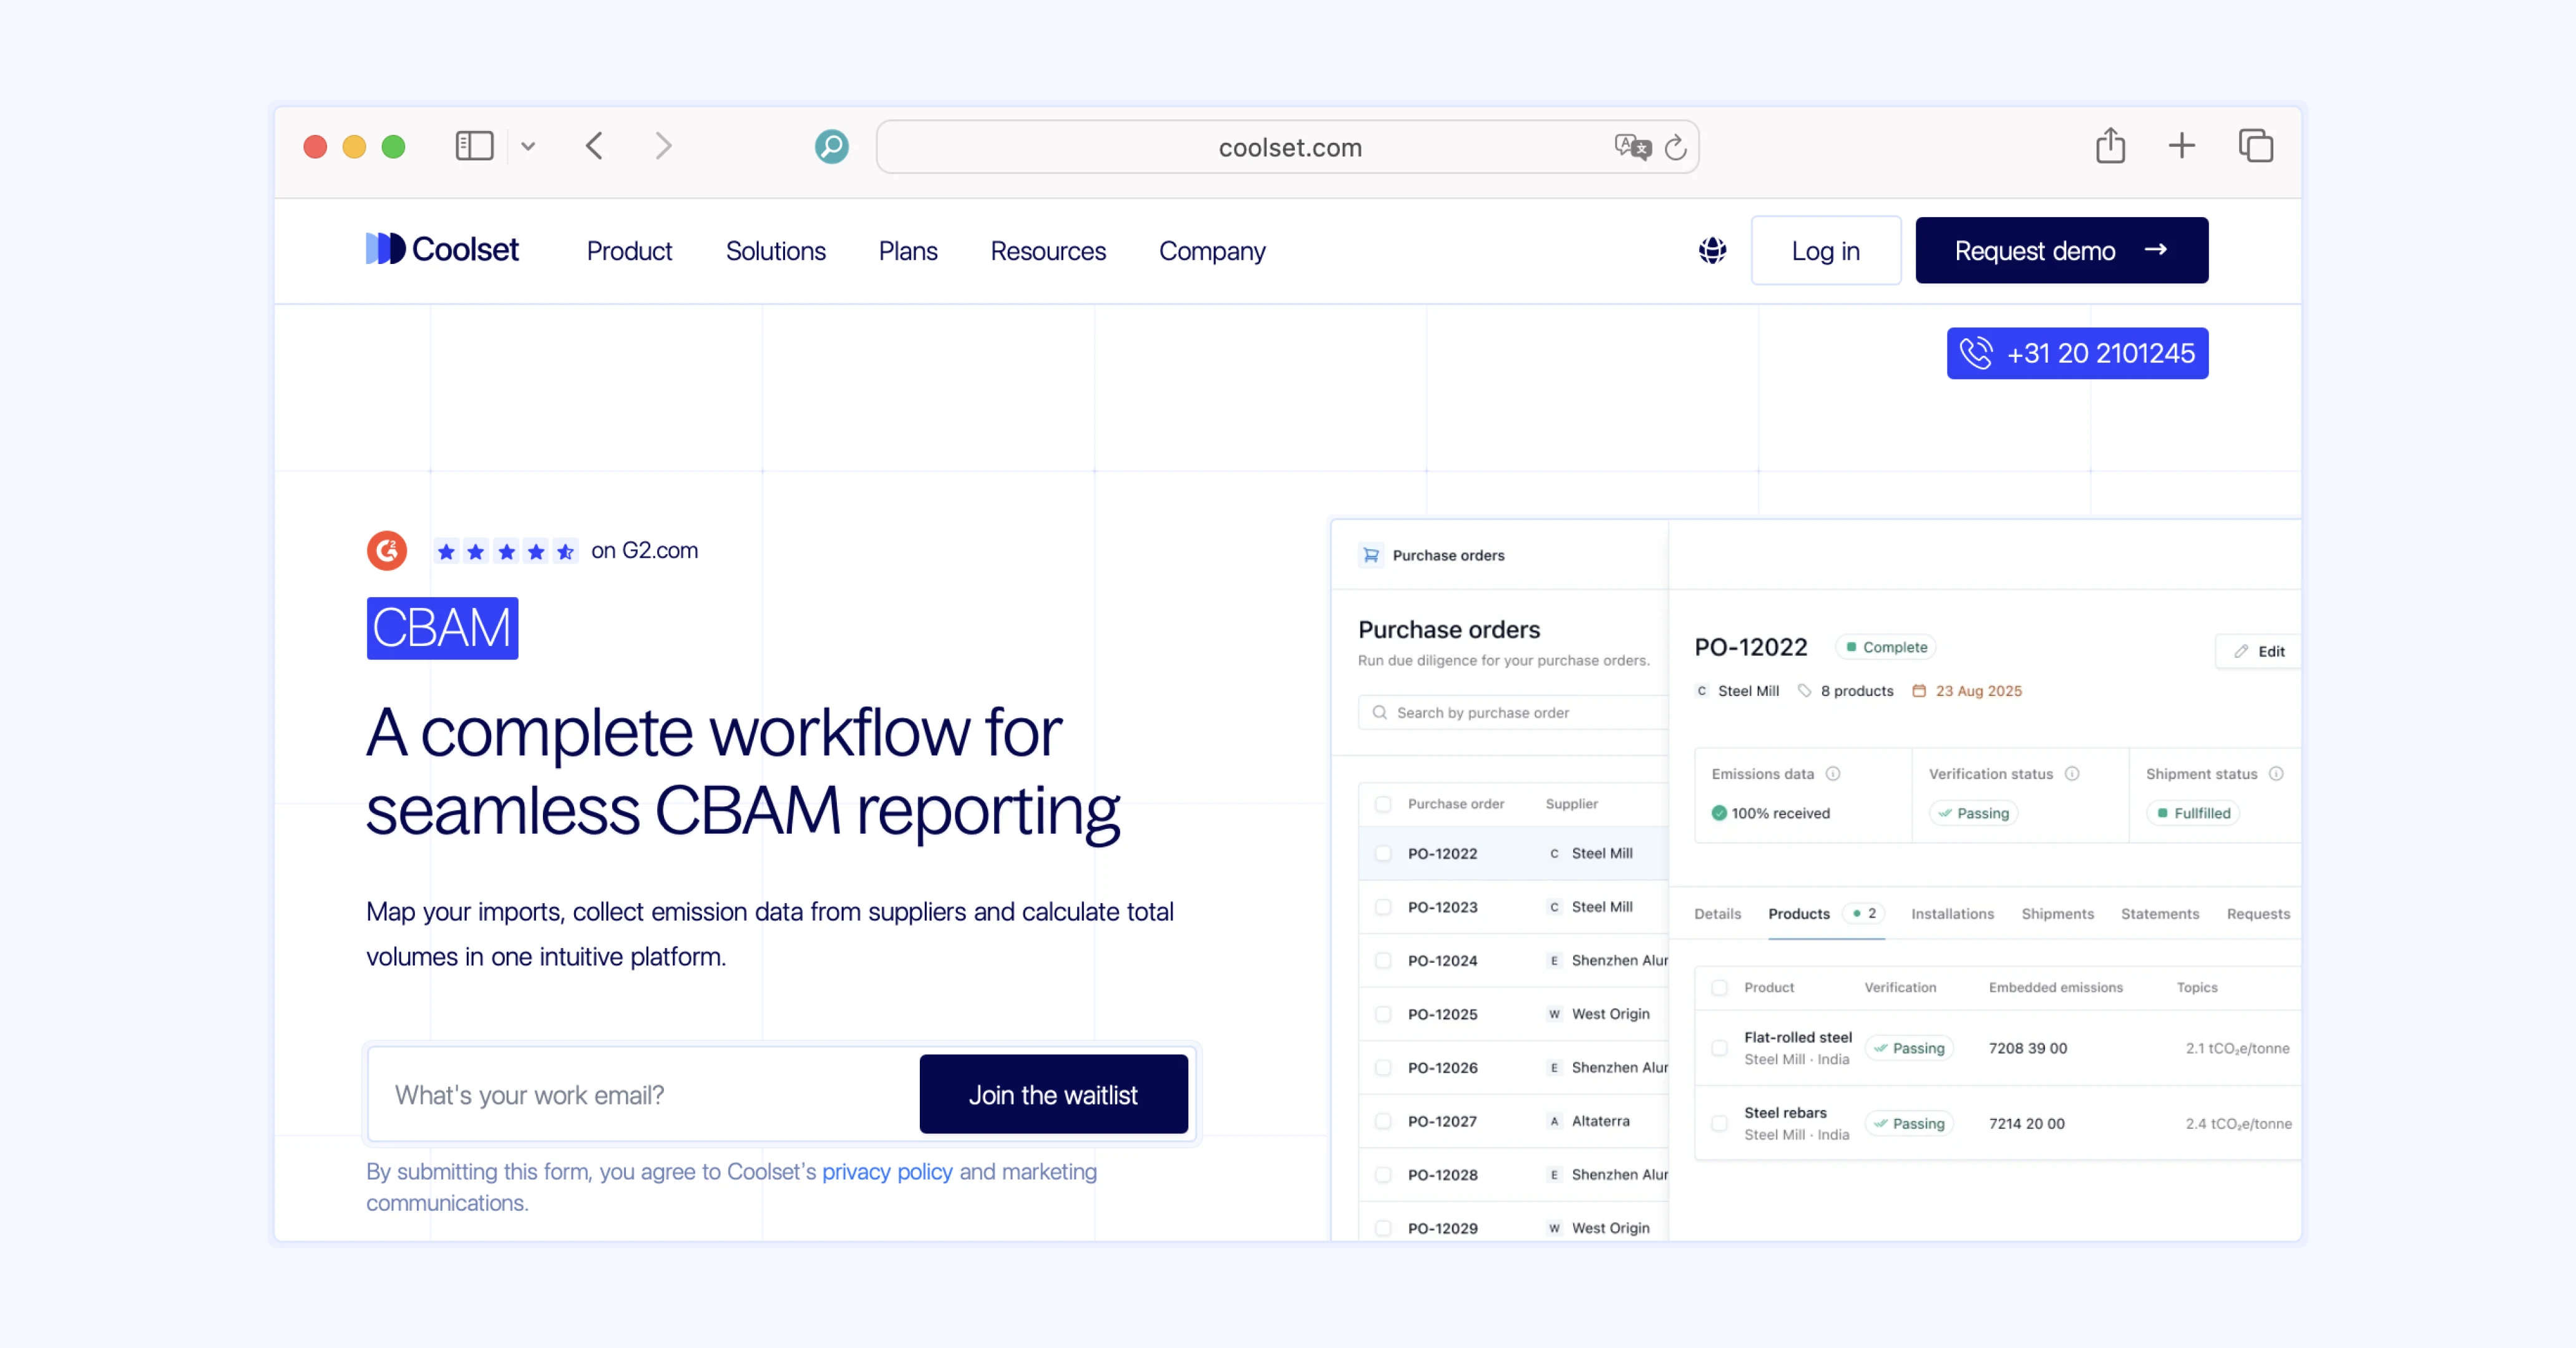
Task: Check the PO-12027 row checkbox
Action: point(1383,1121)
